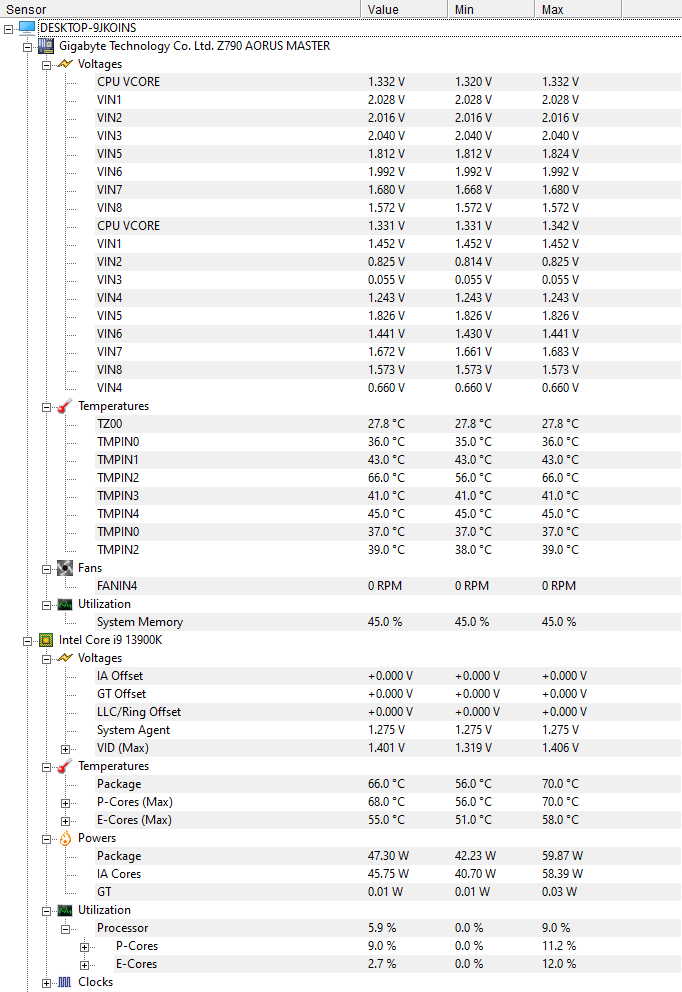Collapse the motherboard Utilization group
This screenshot has width=682, height=992.
tap(46, 605)
